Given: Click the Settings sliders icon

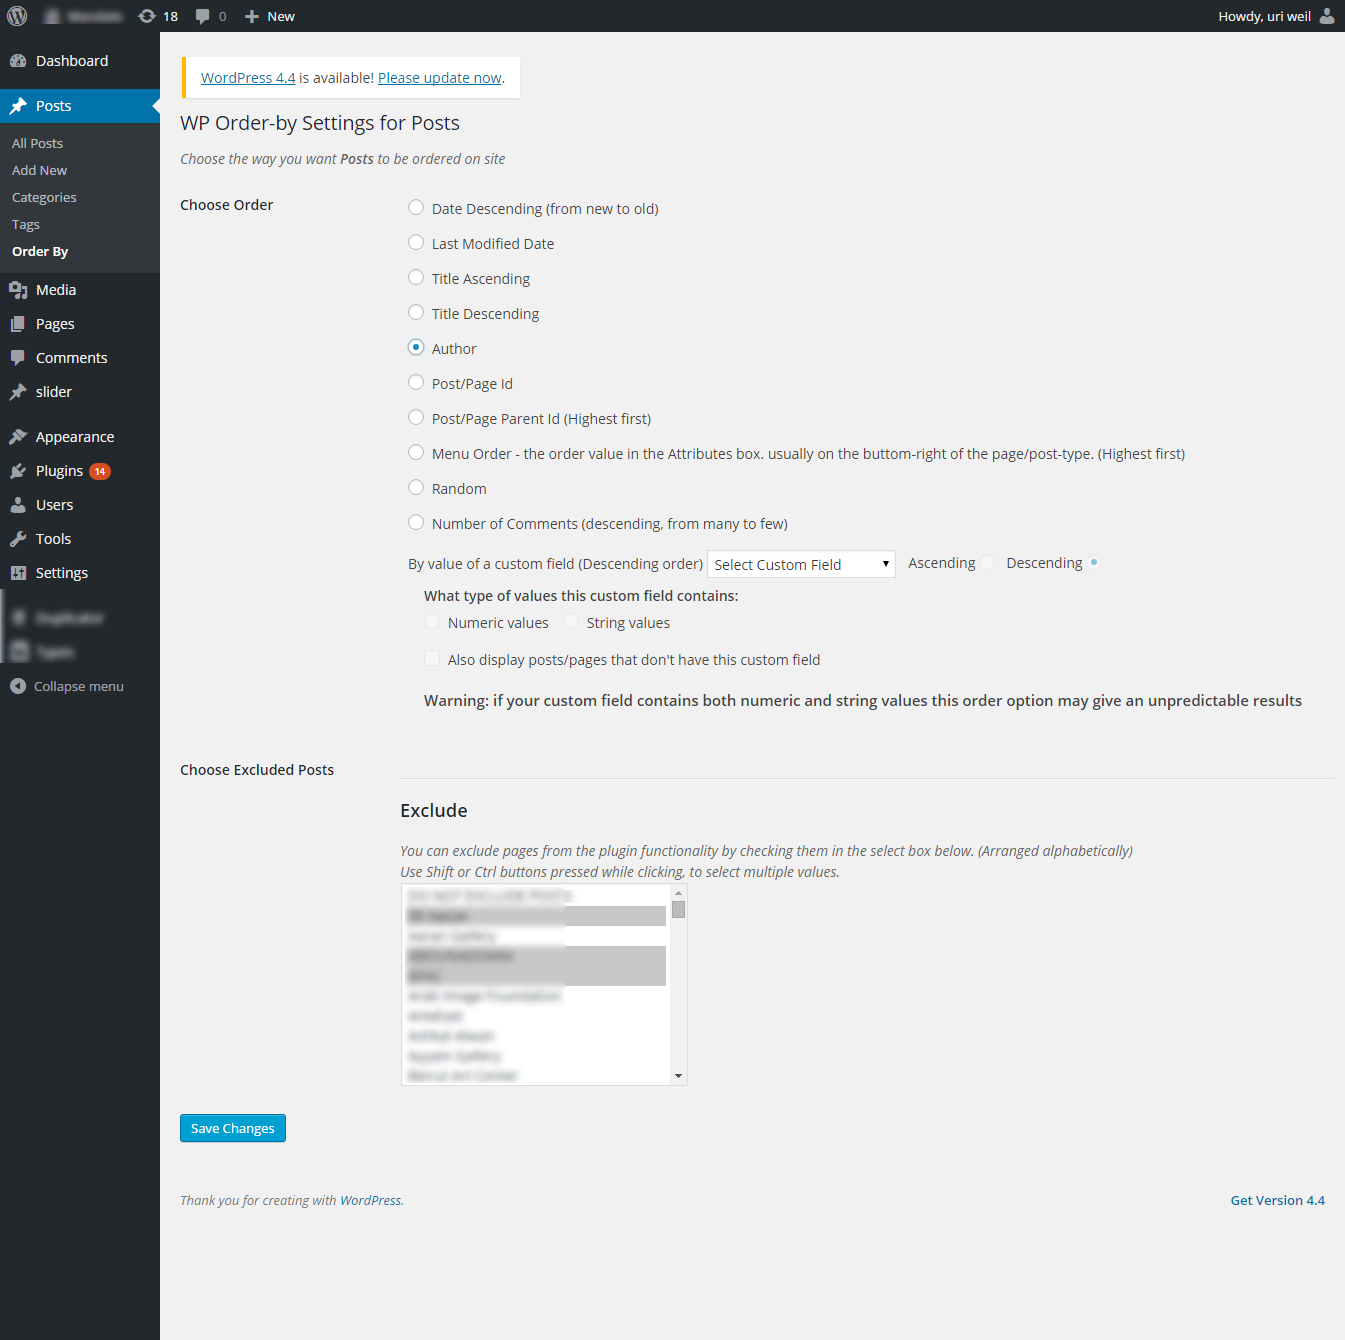Looking at the screenshot, I should click(18, 573).
